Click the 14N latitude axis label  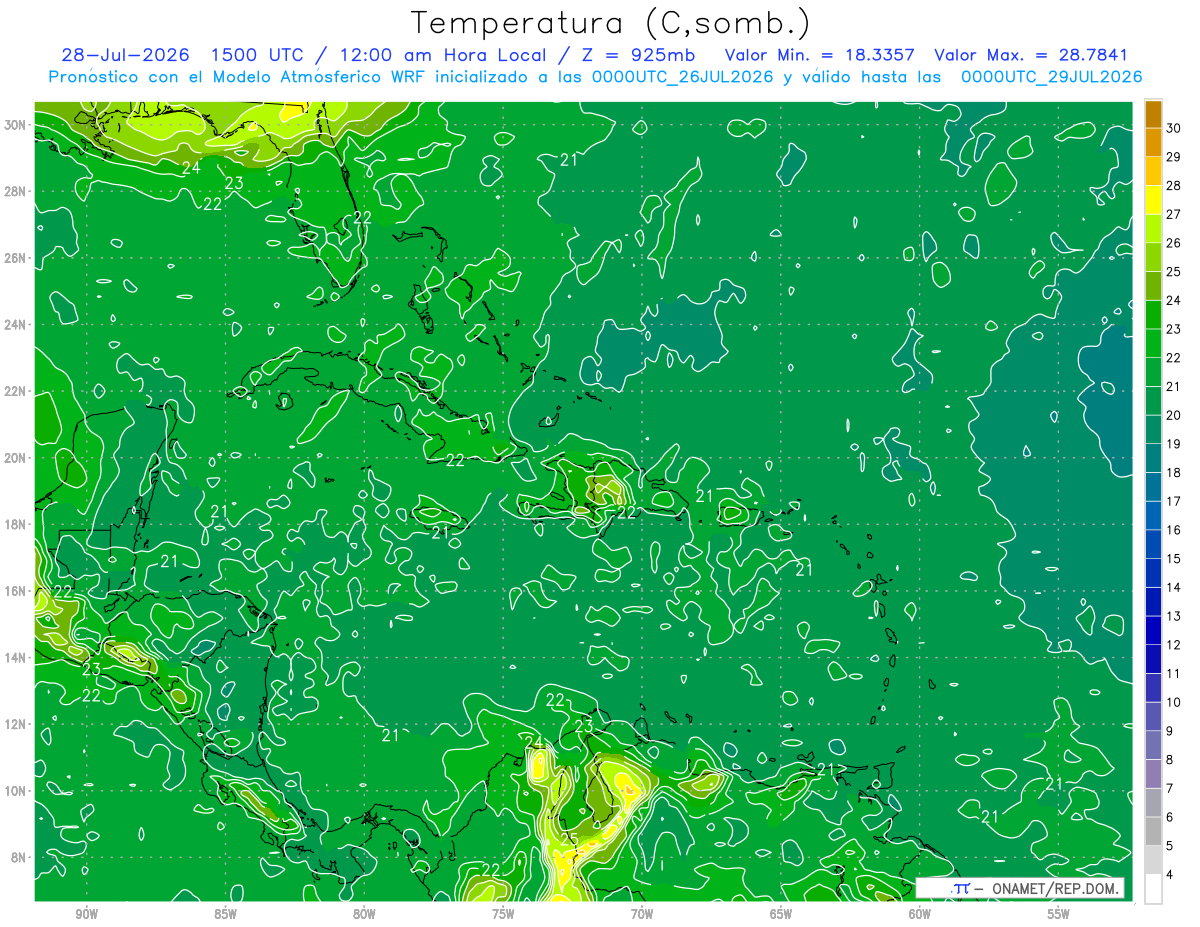pos(15,657)
